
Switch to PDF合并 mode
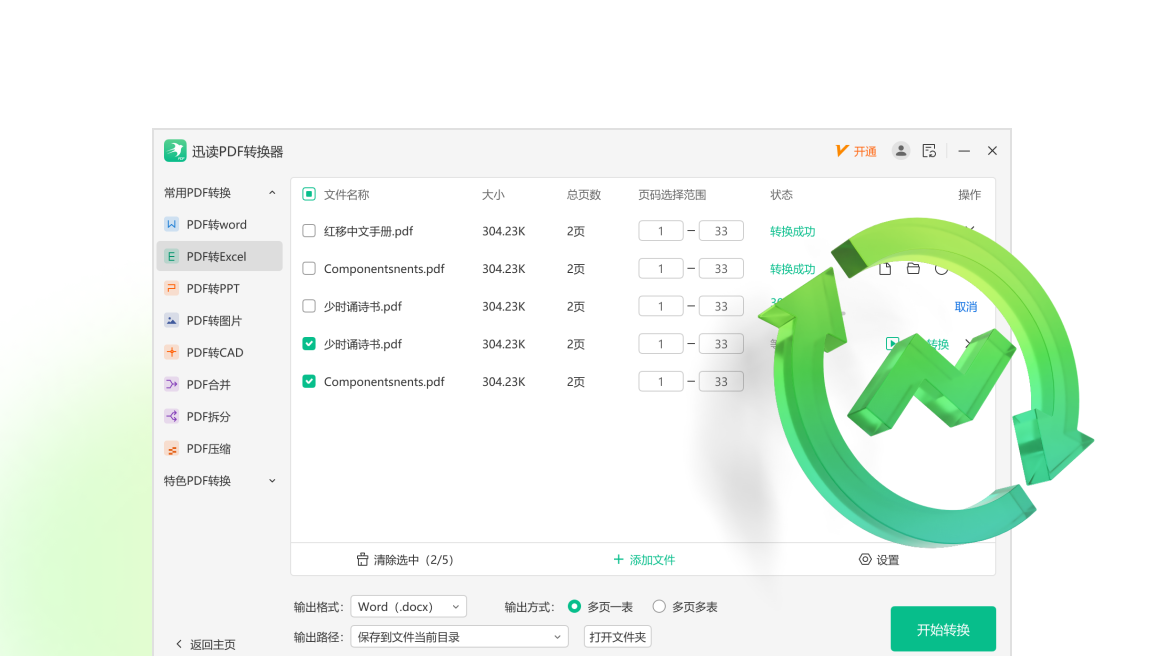[x=220, y=384]
